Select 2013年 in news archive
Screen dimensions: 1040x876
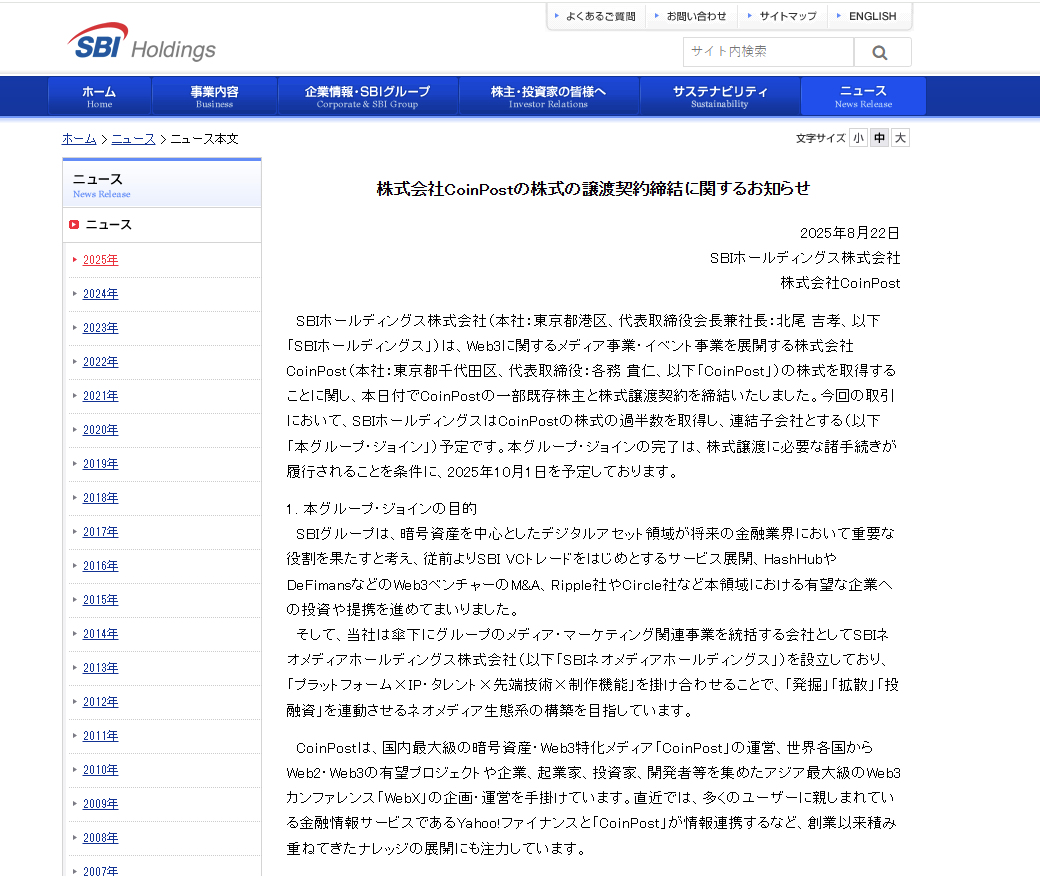tap(100, 668)
